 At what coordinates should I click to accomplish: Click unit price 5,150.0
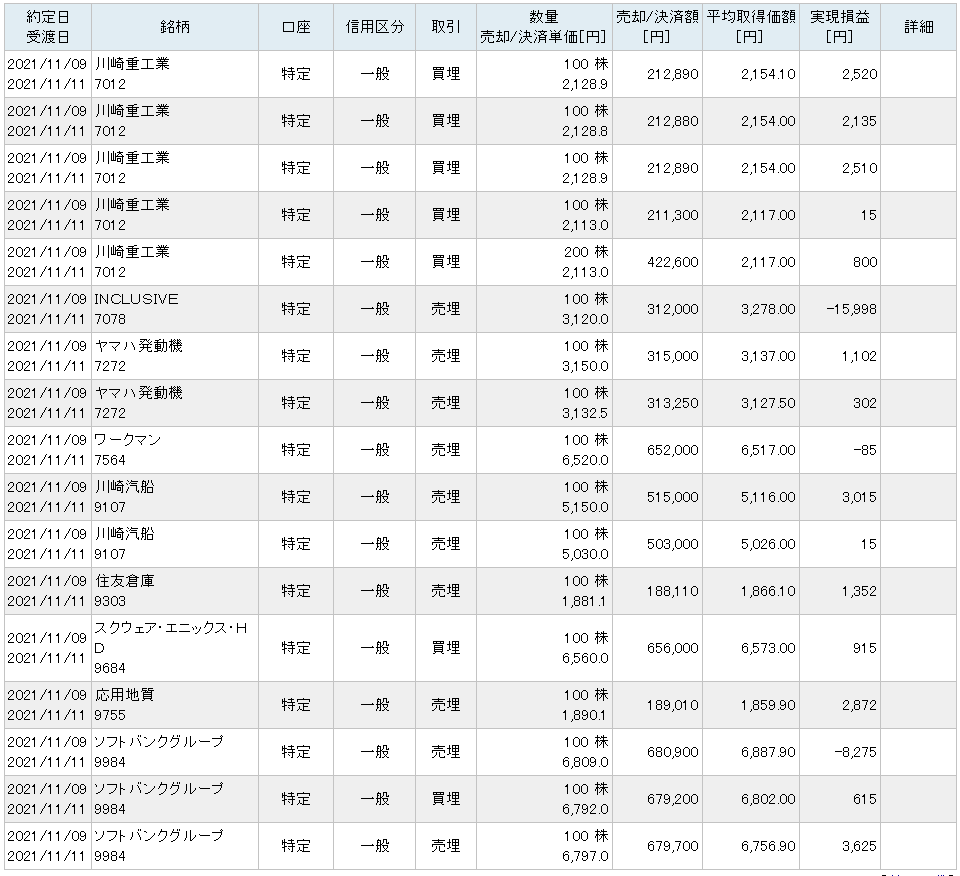585,507
